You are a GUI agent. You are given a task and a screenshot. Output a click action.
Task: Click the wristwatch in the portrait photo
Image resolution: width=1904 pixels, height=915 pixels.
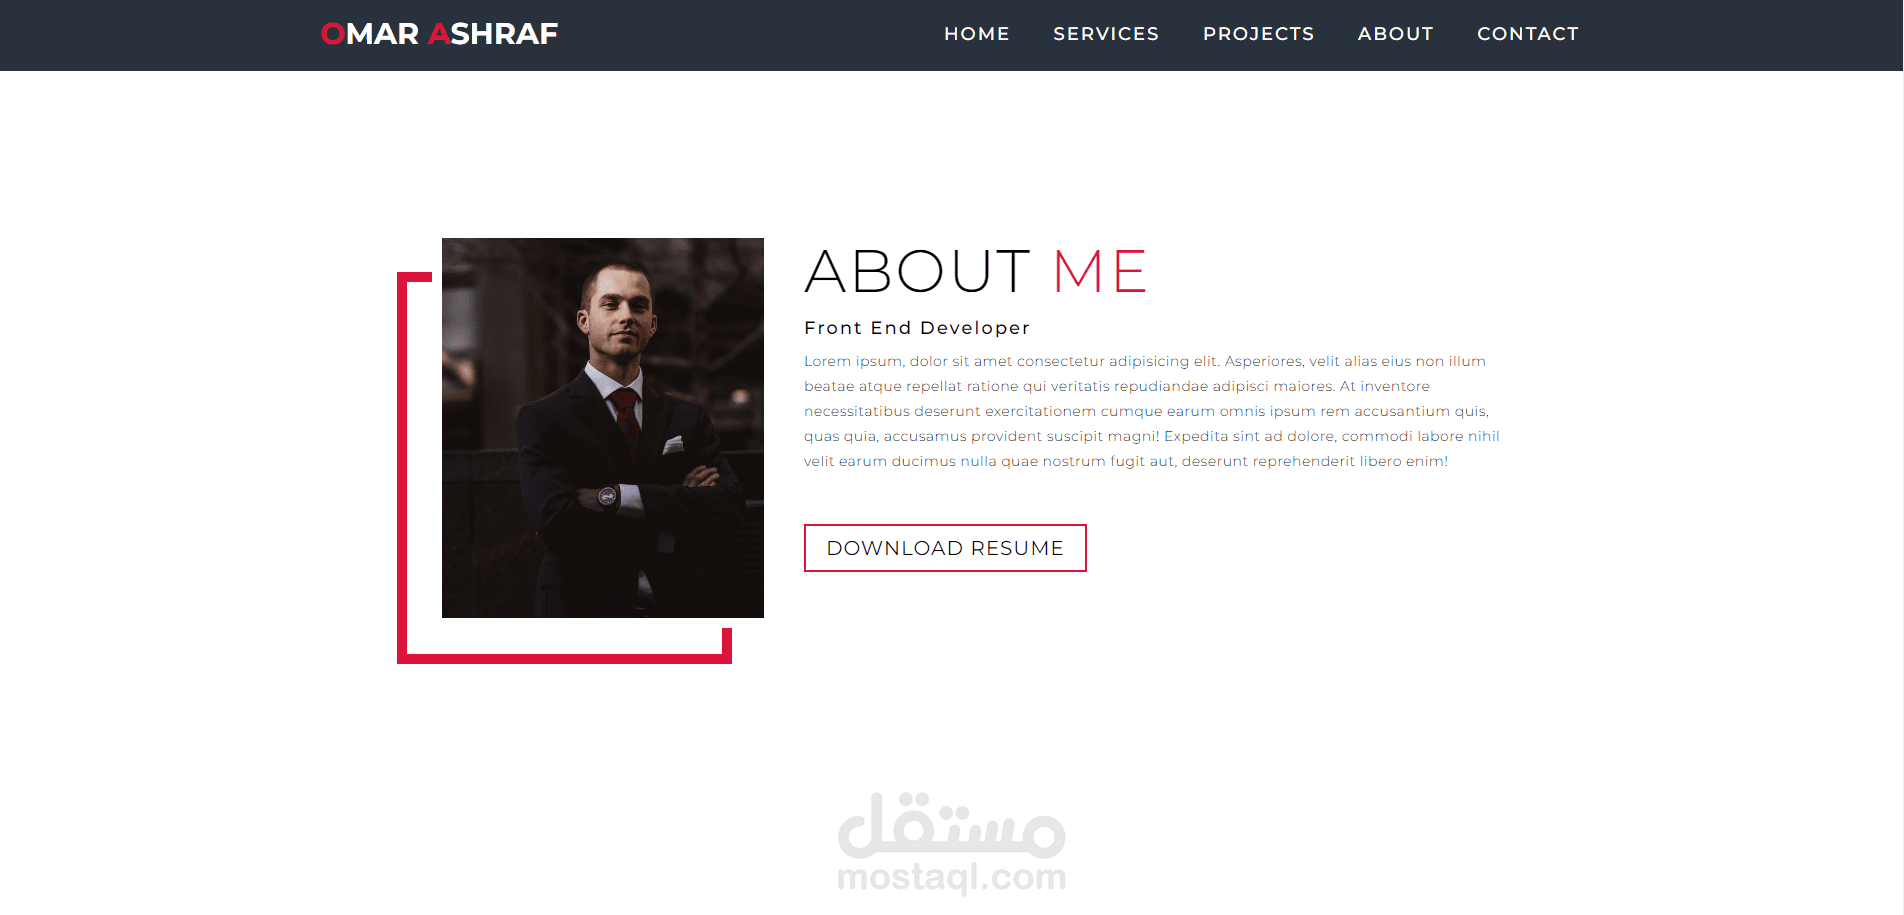click(x=607, y=495)
